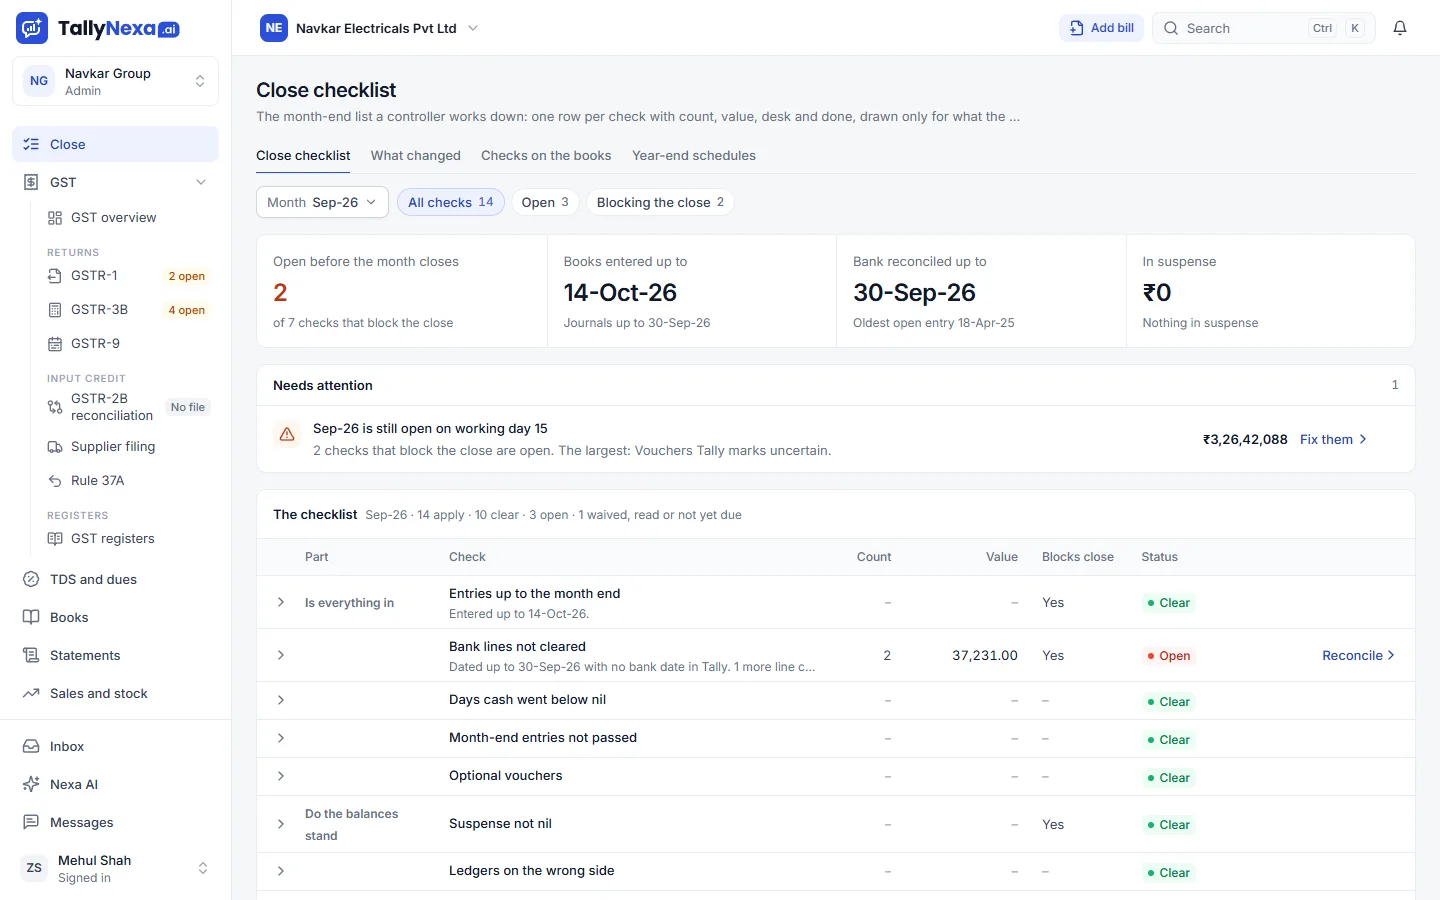Click Reconcile for bank lines

pyautogui.click(x=1358, y=655)
